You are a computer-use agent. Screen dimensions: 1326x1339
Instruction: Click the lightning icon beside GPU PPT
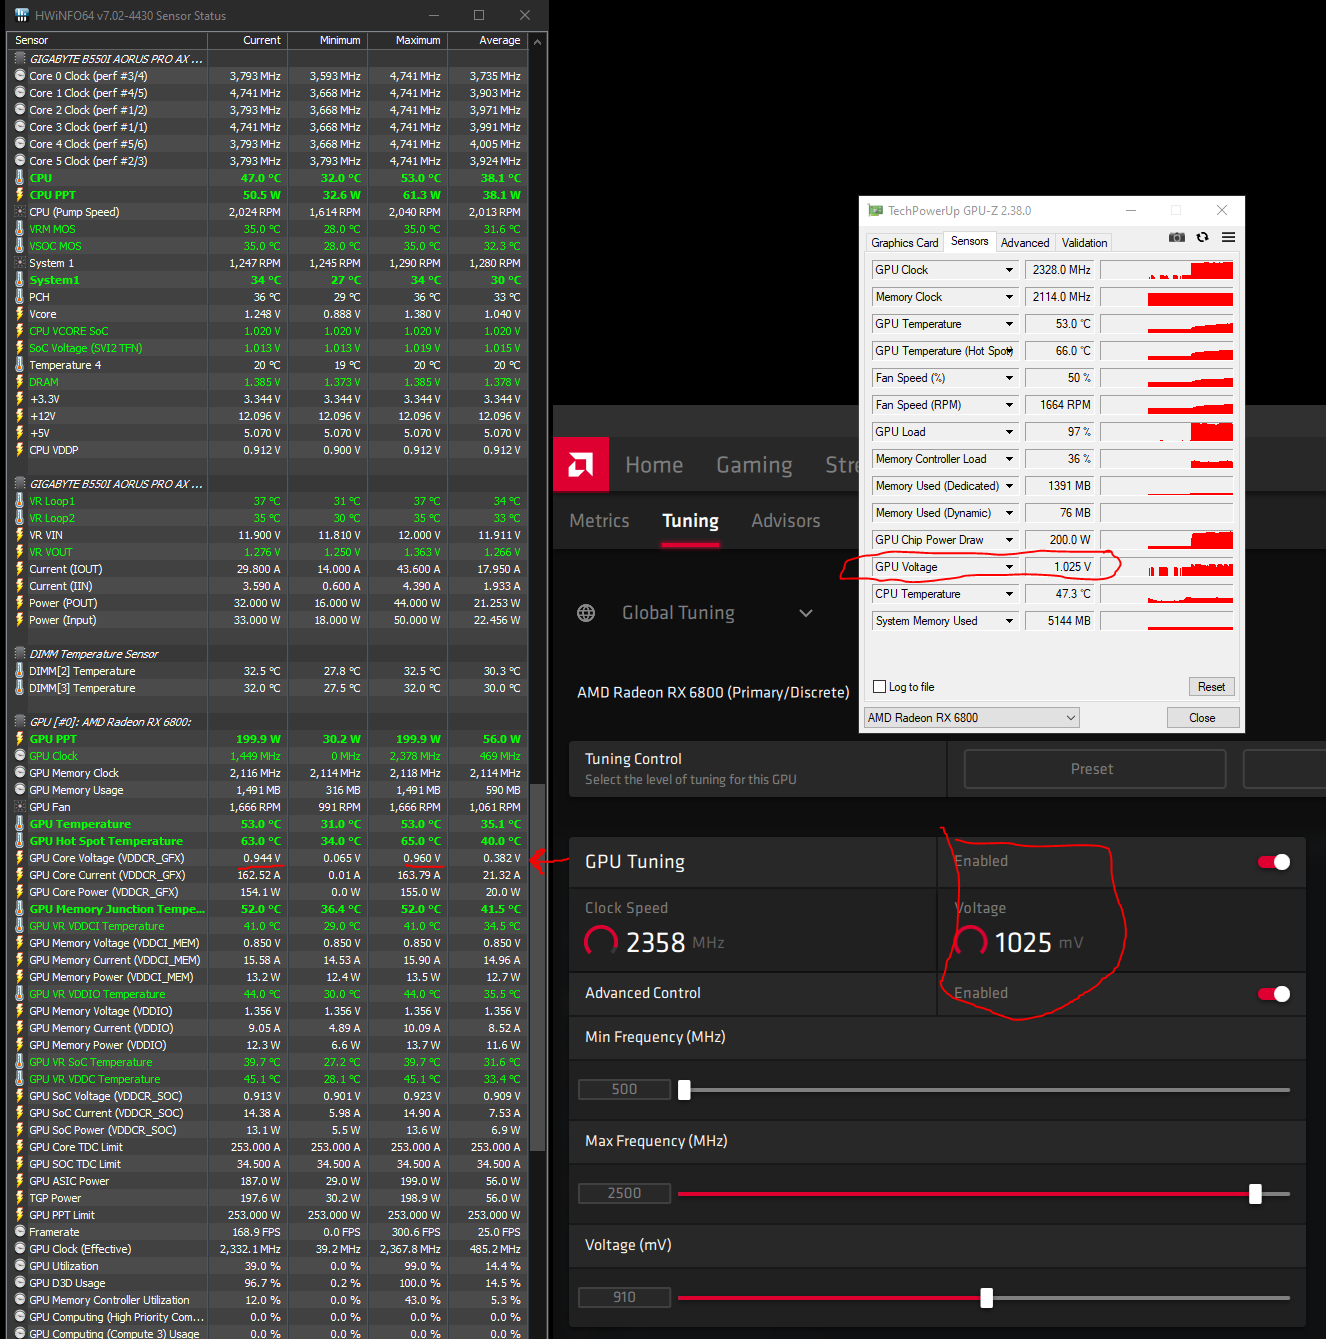tap(20, 739)
